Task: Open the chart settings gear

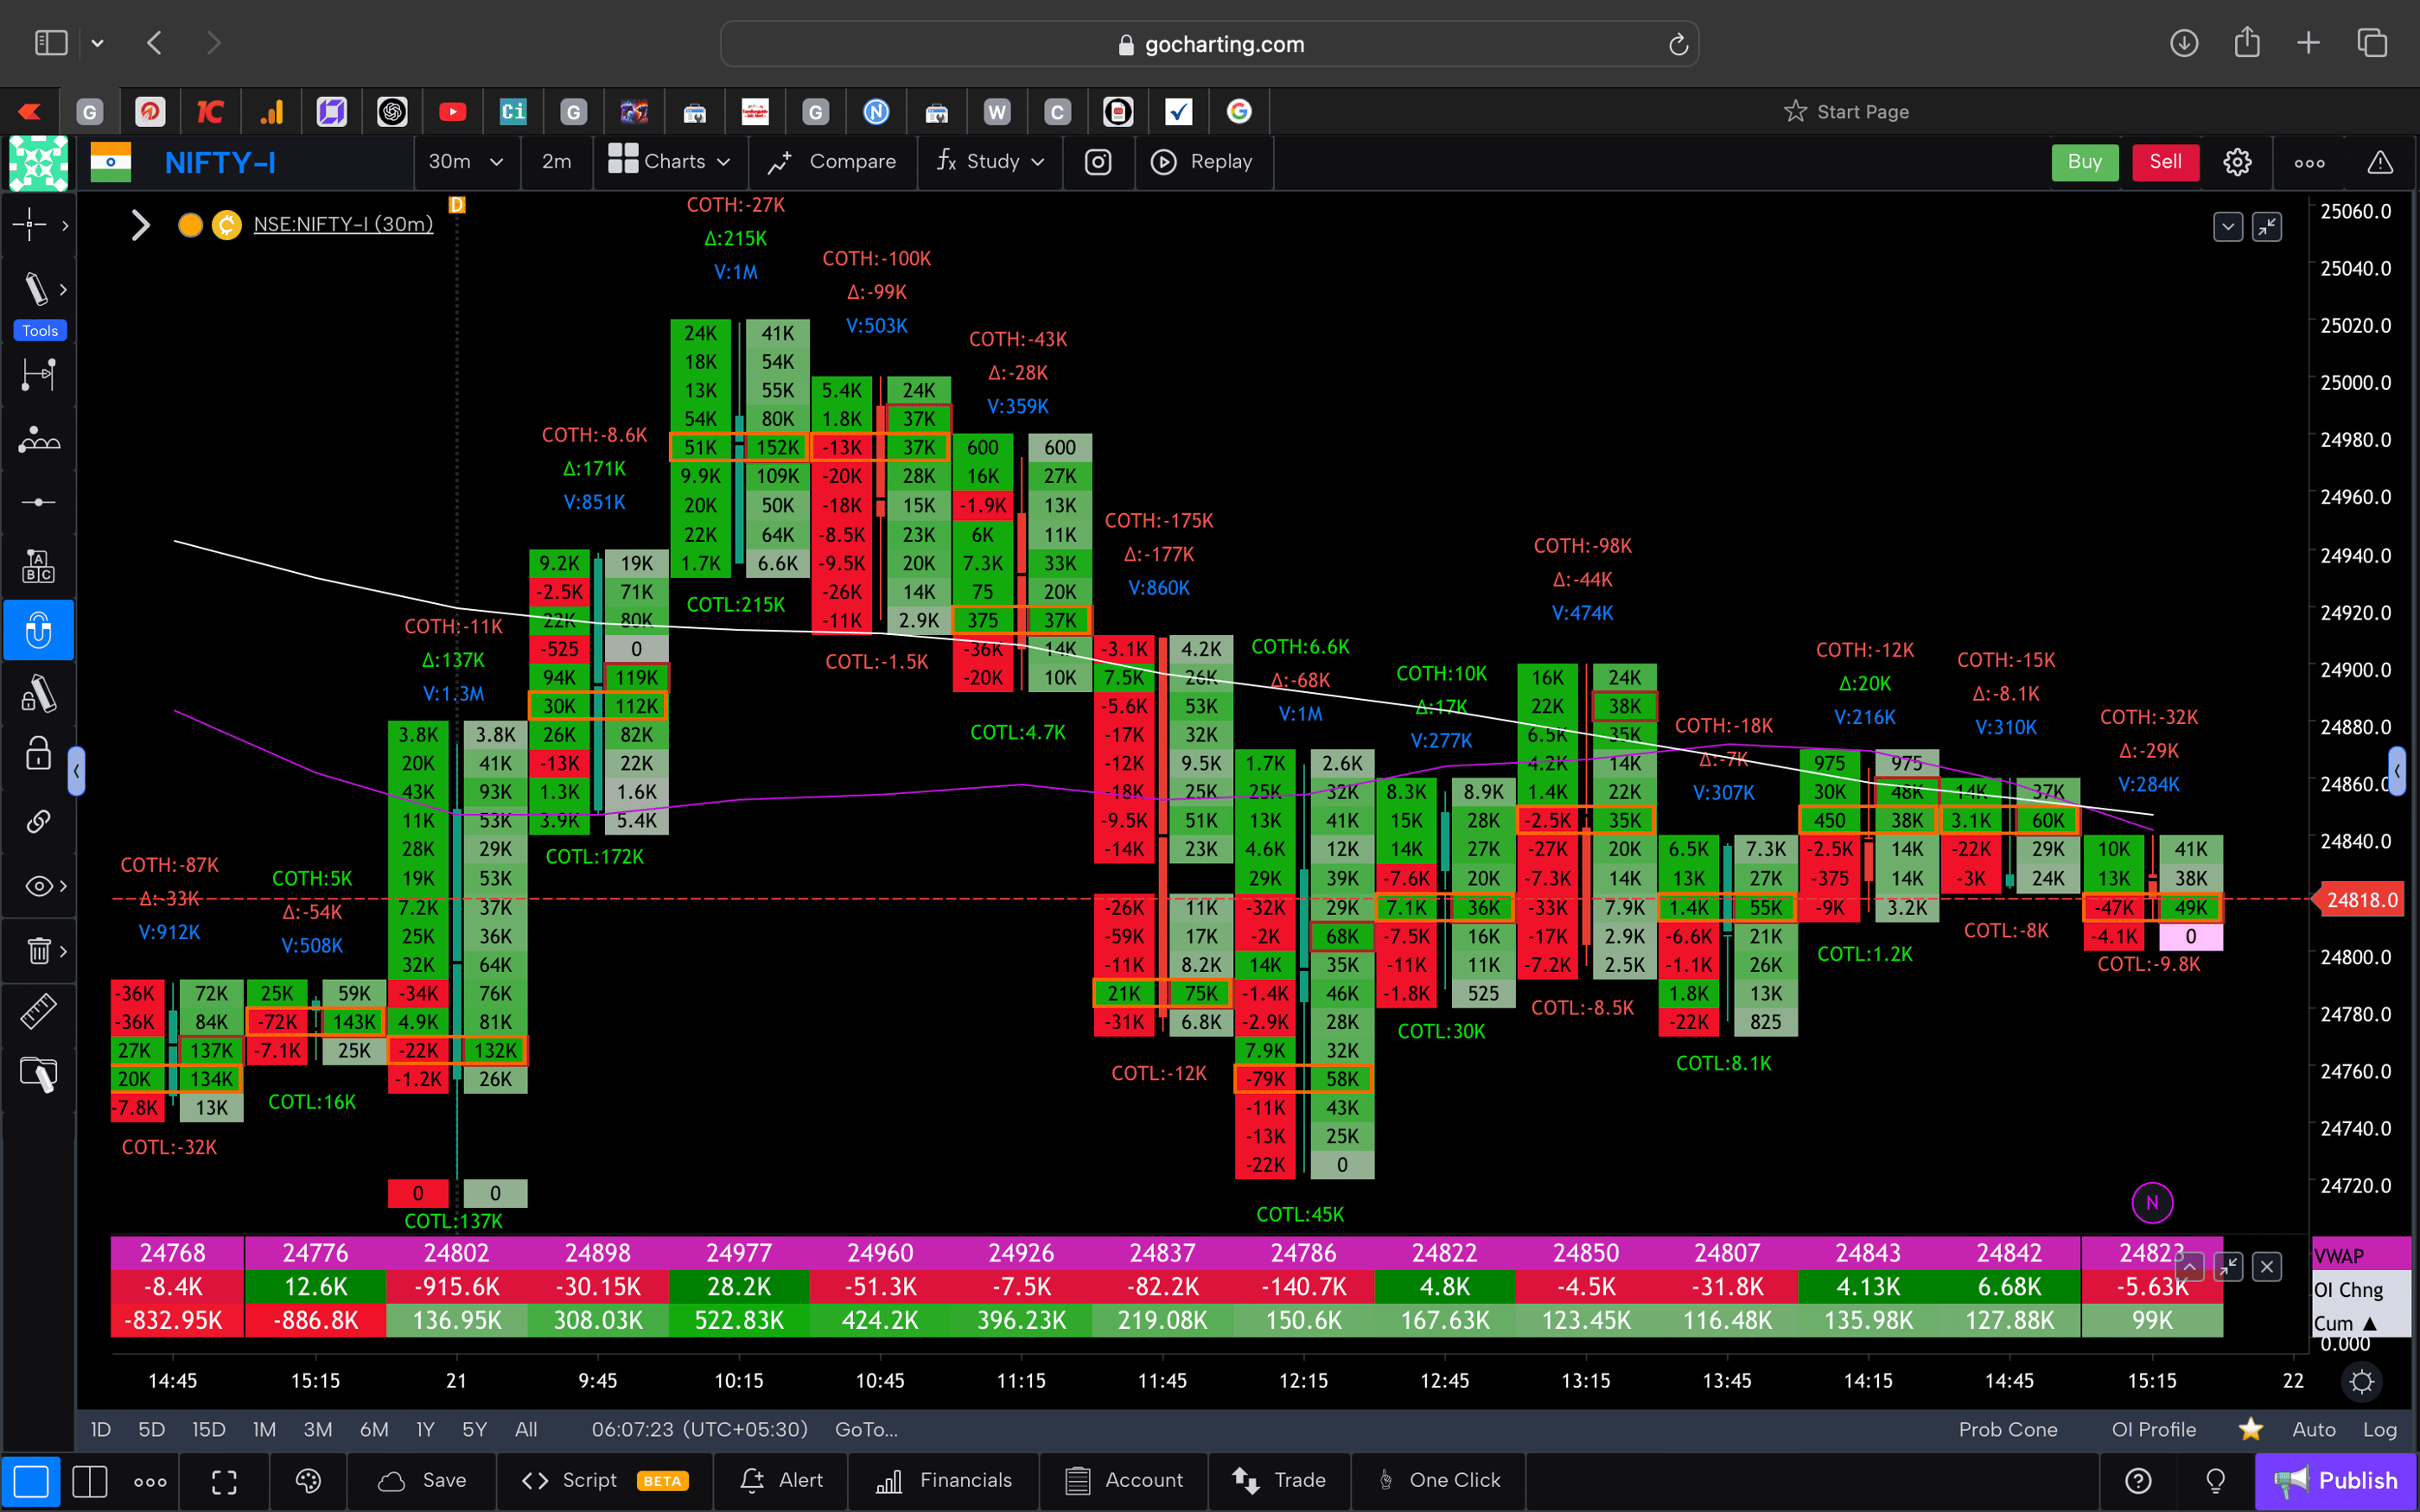Action: coord(2237,162)
